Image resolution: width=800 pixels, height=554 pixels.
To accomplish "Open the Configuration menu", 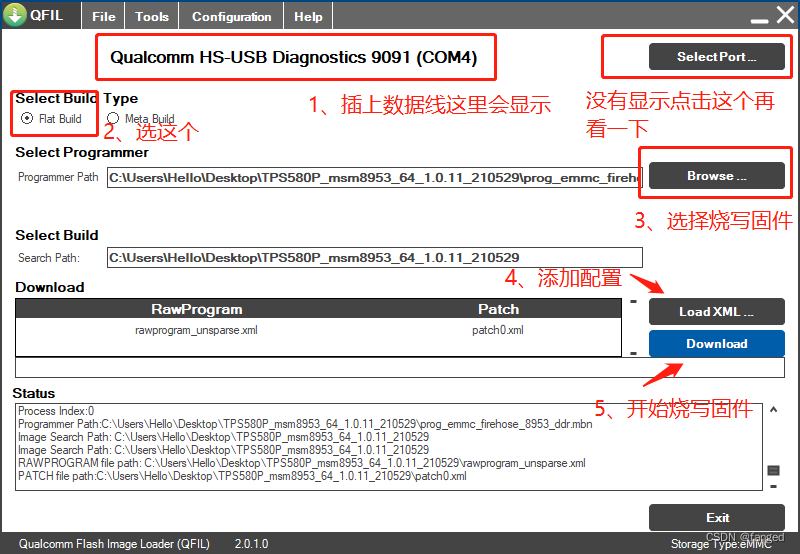I will click(231, 16).
